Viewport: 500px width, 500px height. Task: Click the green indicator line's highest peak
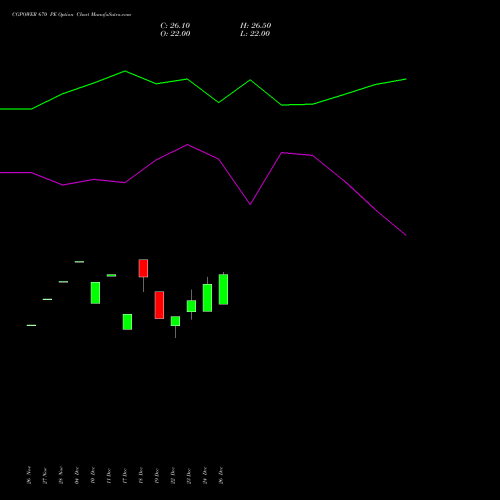coord(125,71)
